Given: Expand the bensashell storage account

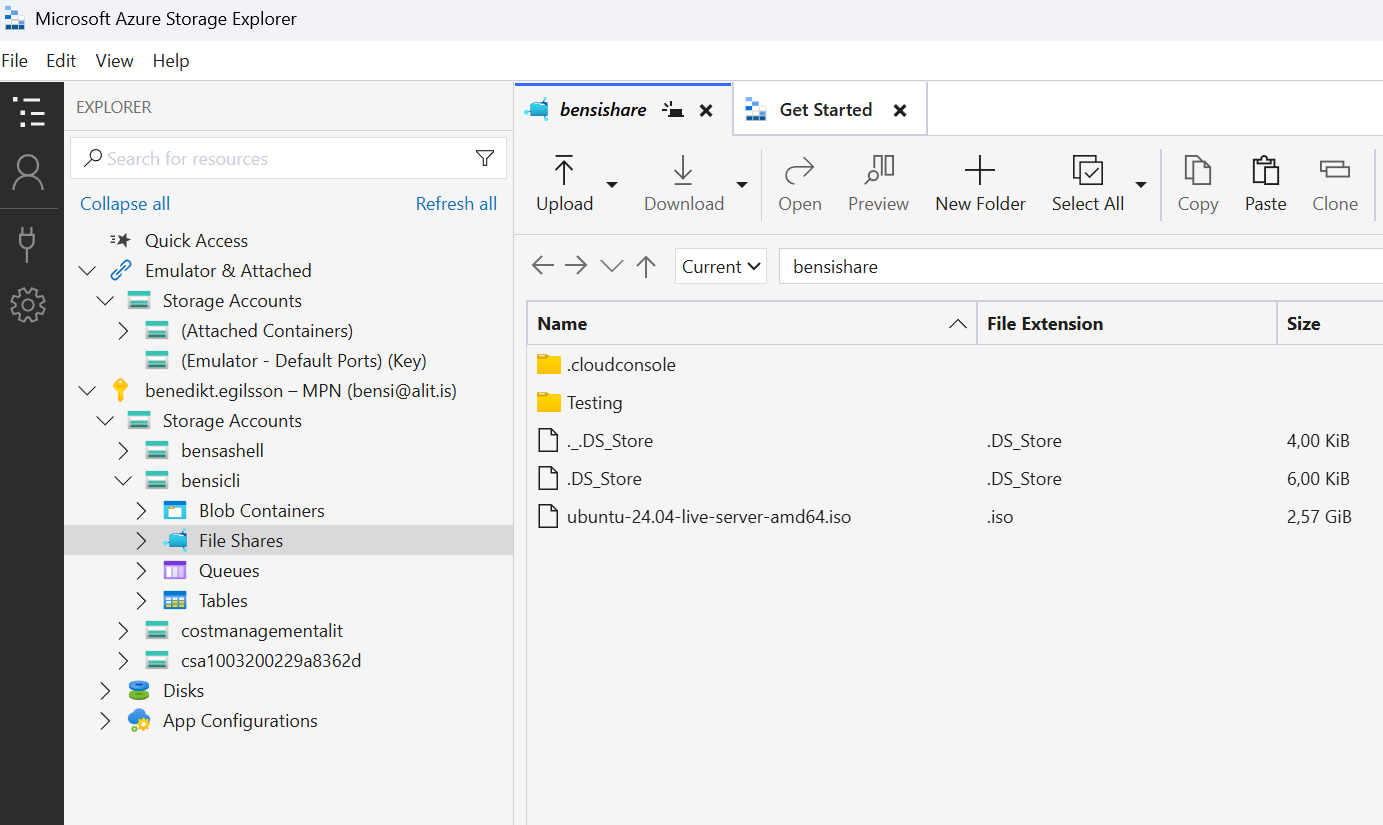Looking at the screenshot, I should click(x=123, y=450).
